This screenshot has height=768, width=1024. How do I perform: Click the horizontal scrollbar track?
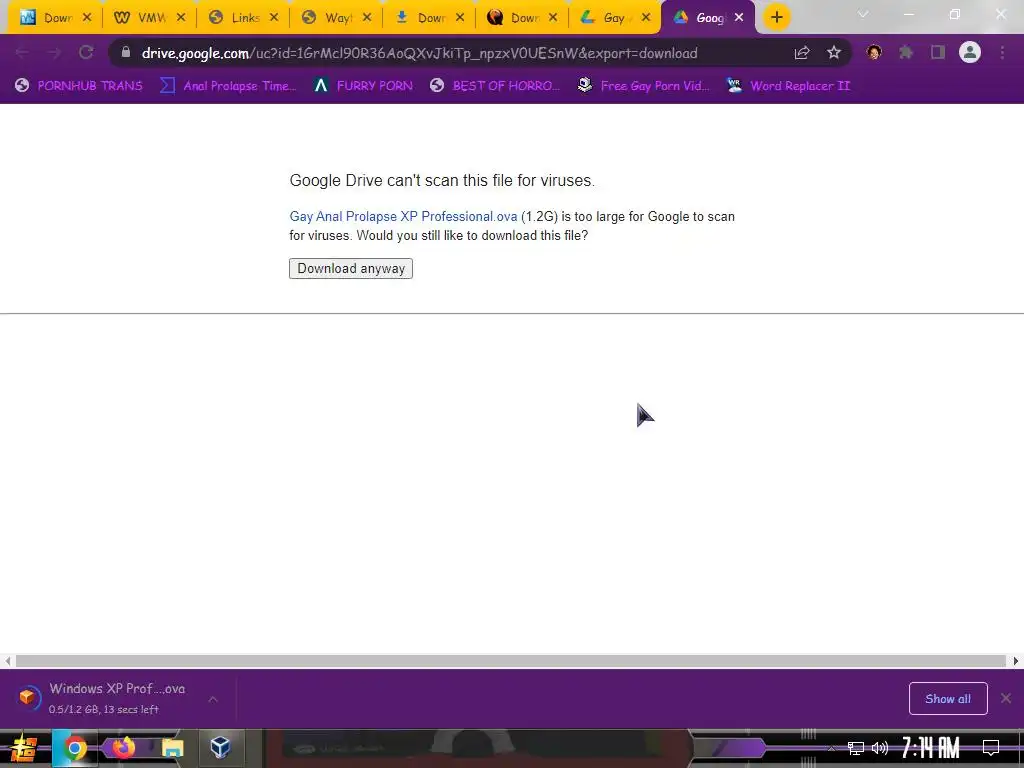[511, 661]
